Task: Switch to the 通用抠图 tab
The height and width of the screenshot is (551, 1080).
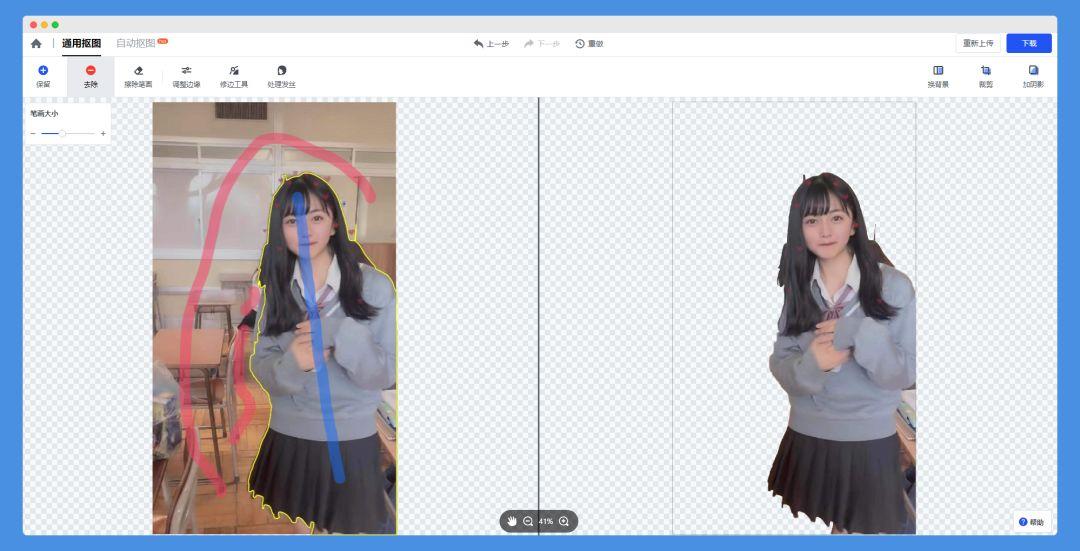Action: tap(81, 44)
